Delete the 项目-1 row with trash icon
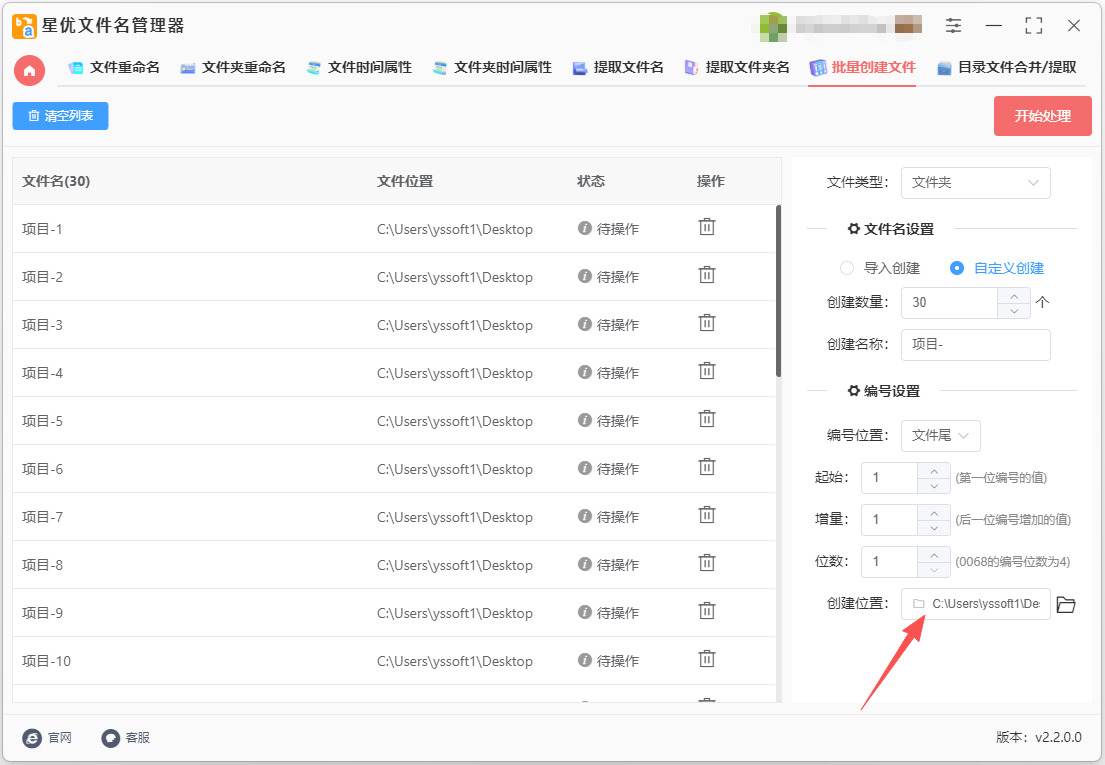The image size is (1105, 765). point(707,227)
